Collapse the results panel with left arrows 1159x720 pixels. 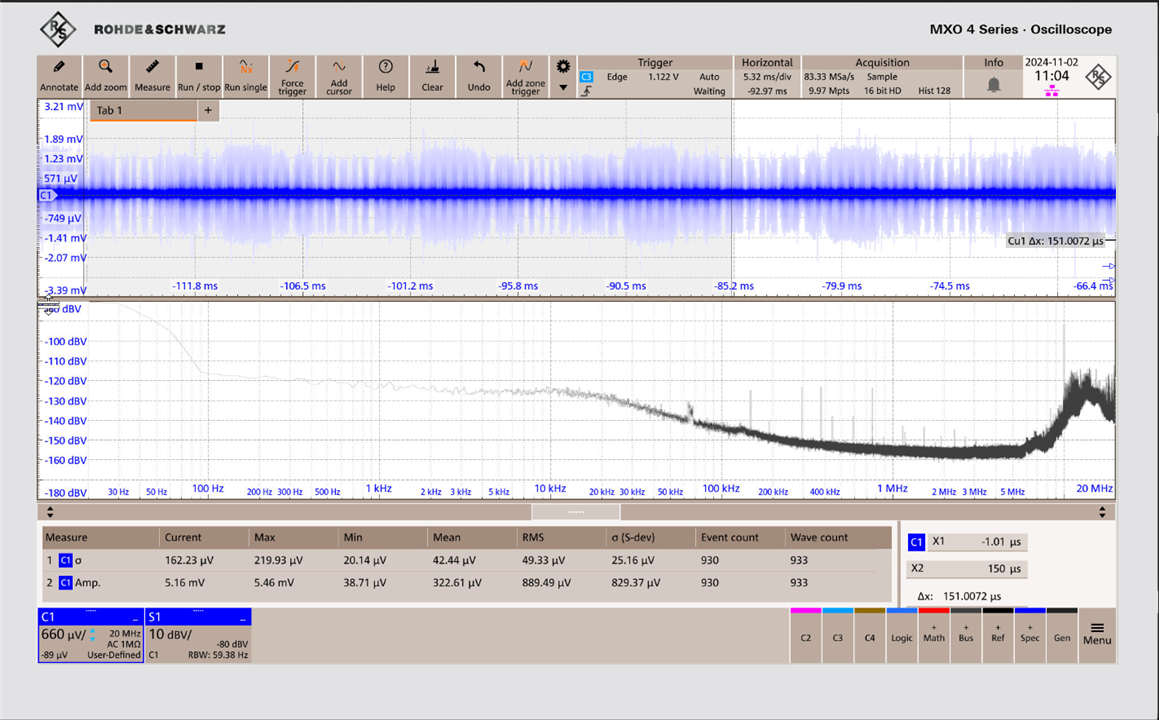(50, 512)
